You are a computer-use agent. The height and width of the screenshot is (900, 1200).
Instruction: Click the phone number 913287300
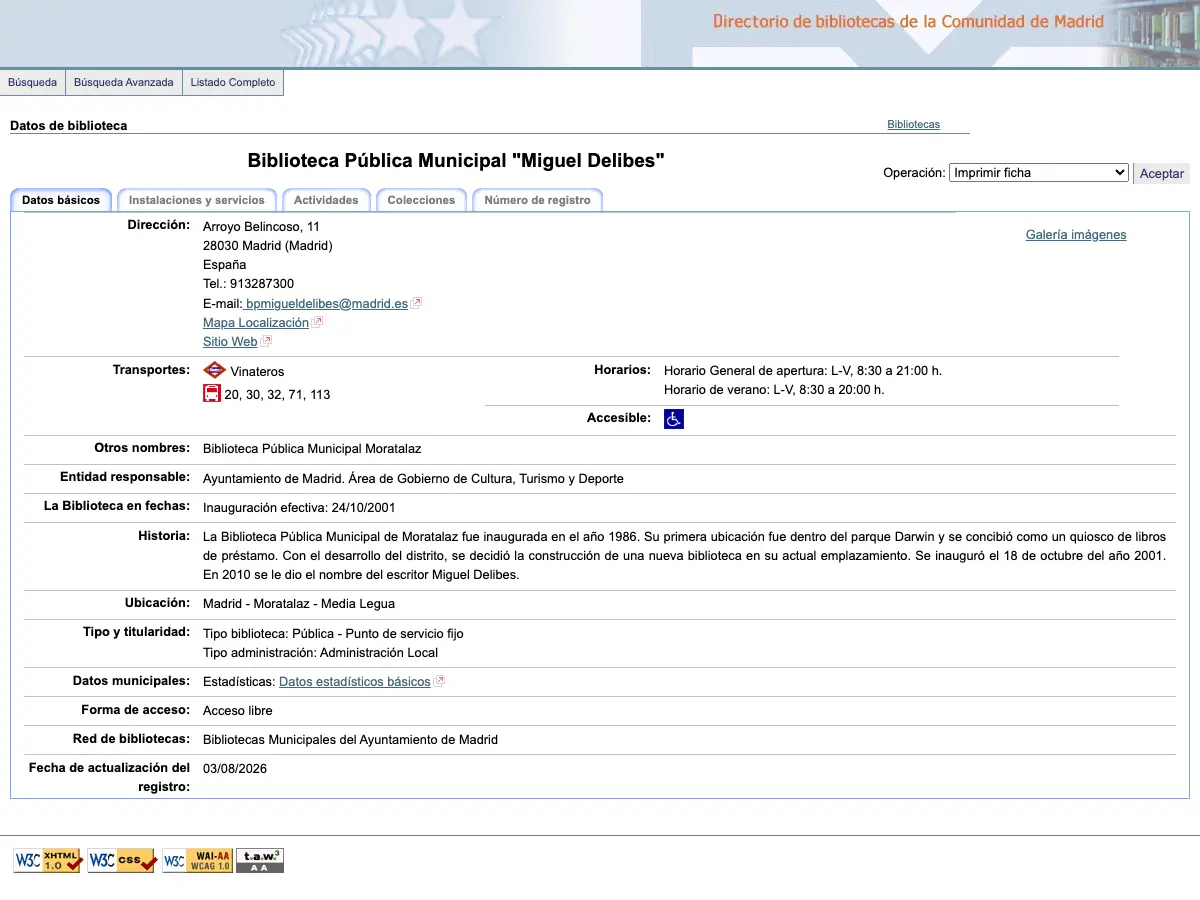(x=262, y=284)
